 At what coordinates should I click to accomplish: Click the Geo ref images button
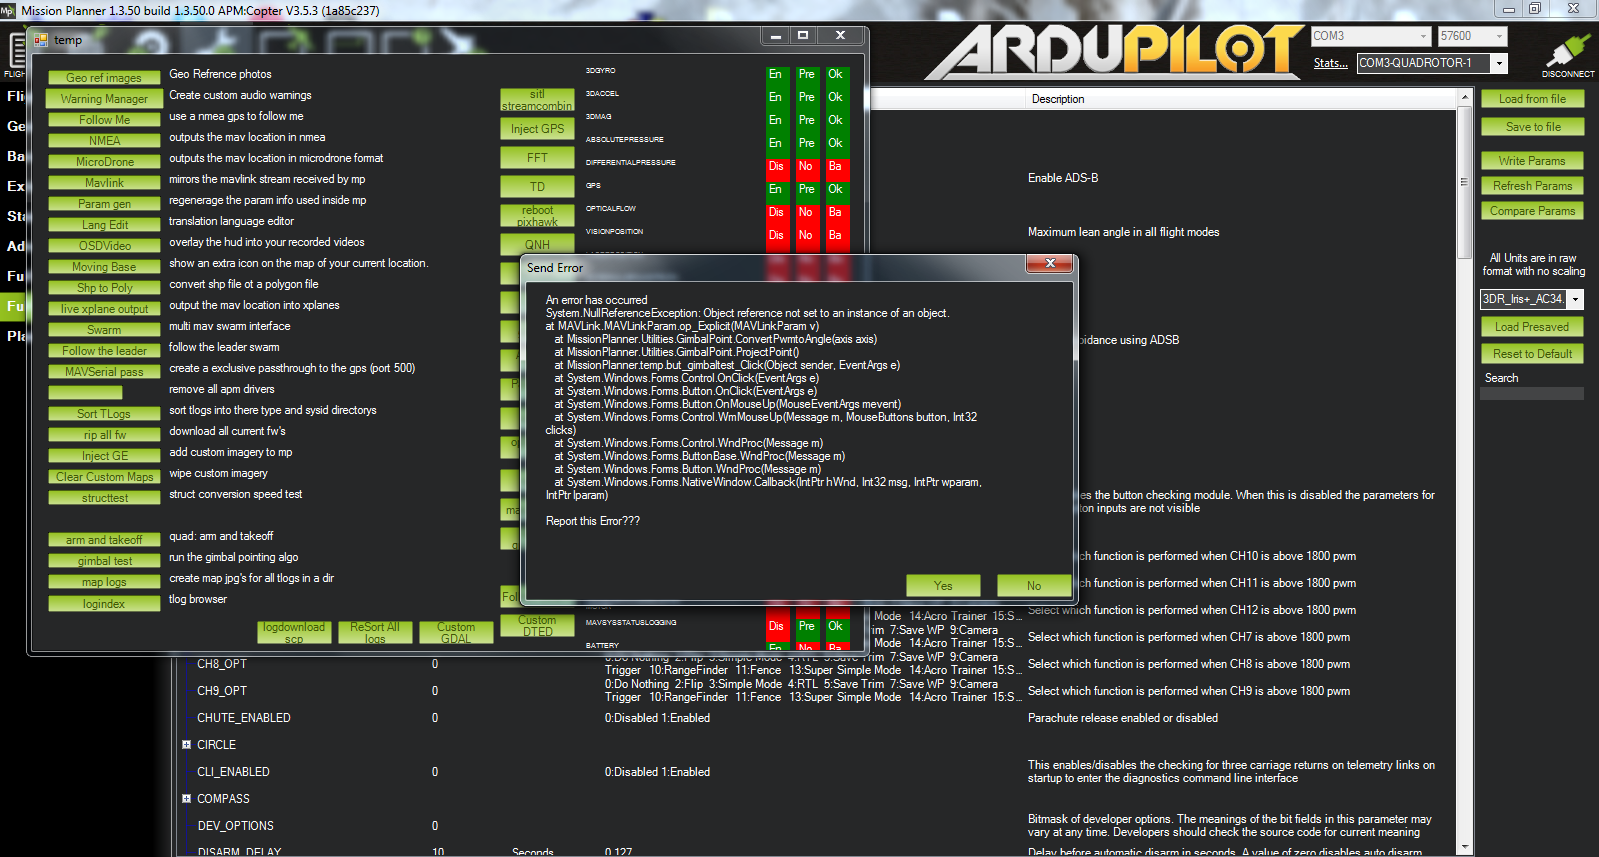[x=104, y=78]
